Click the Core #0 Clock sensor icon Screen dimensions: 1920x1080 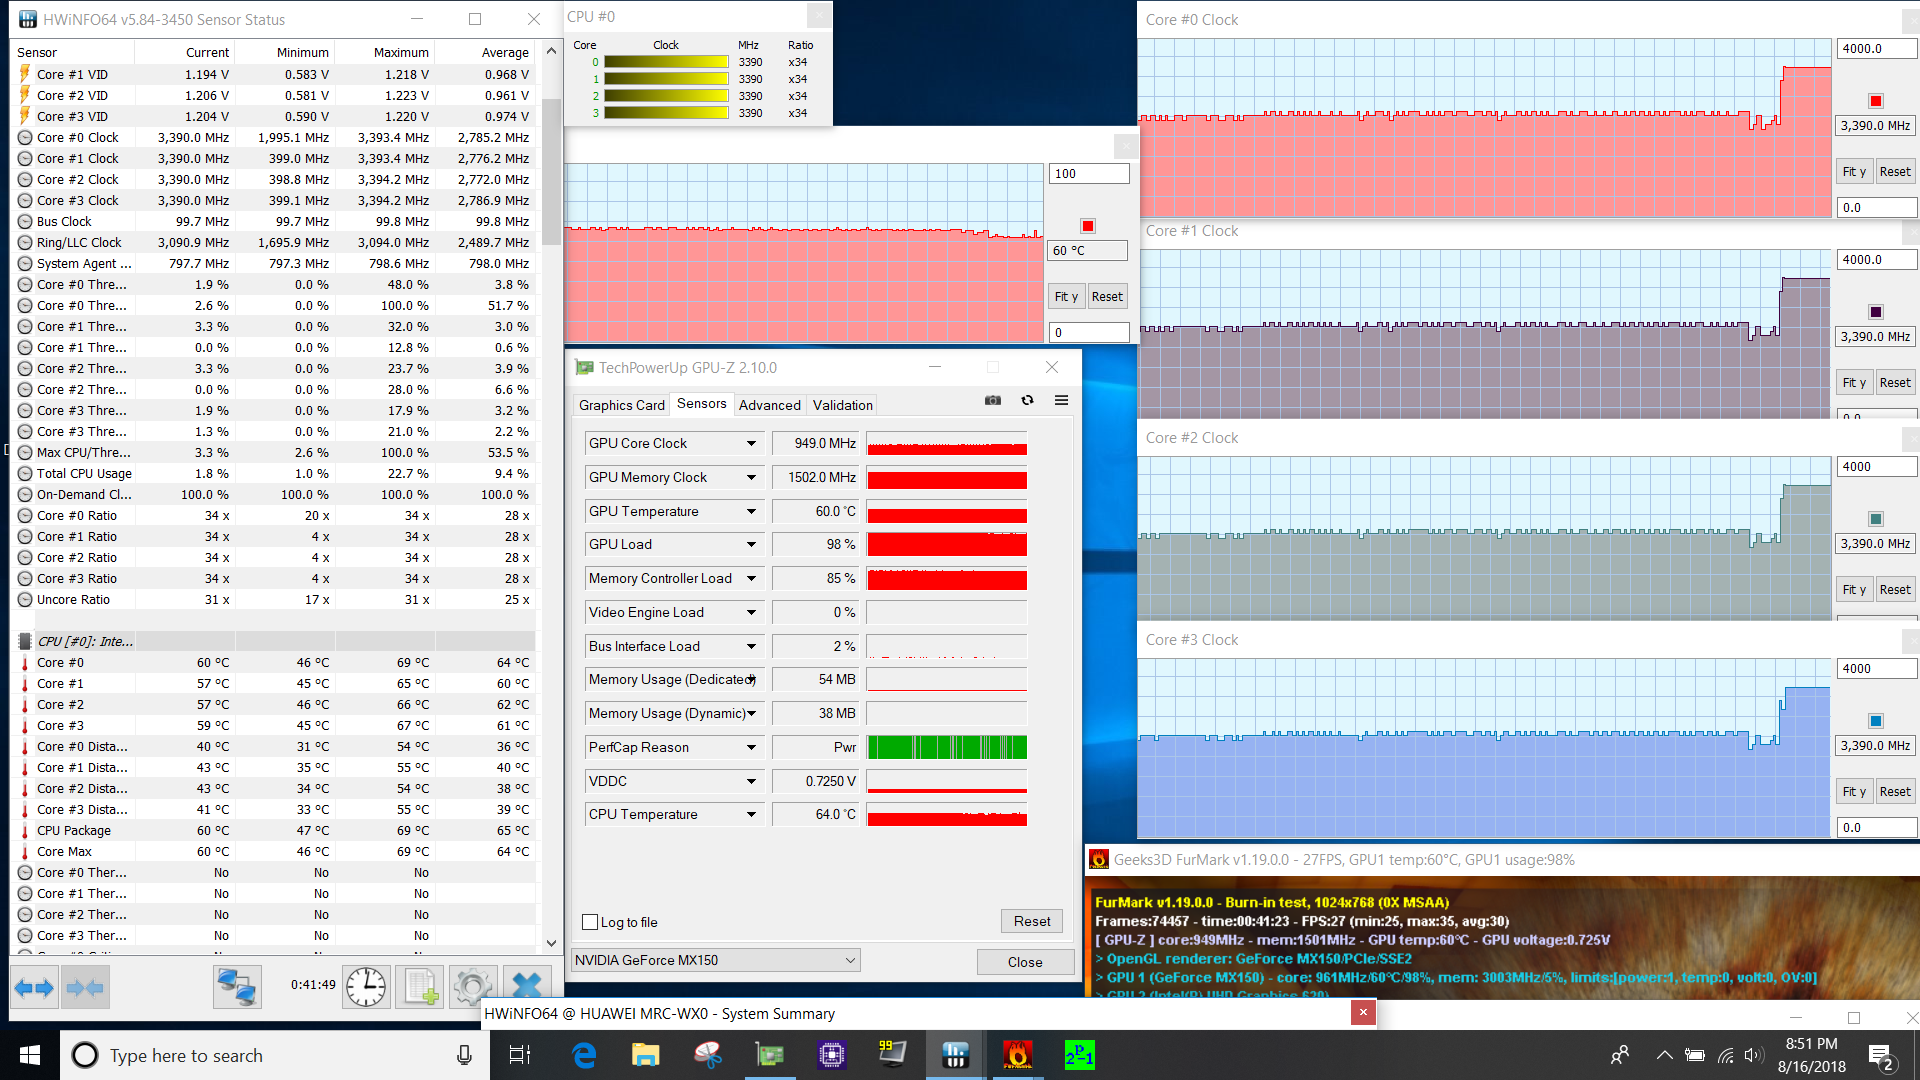pos(25,138)
